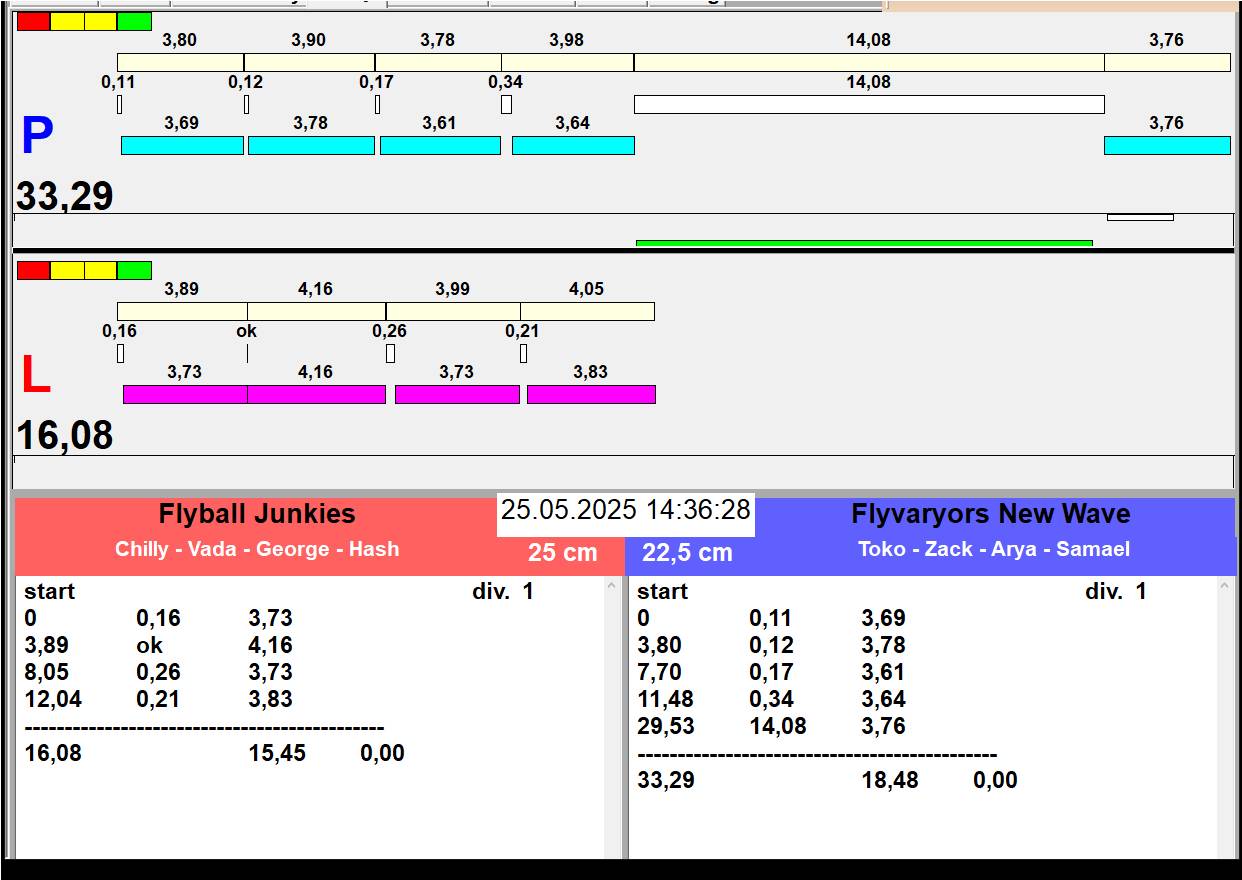
Task: Click the magenta 4,16 run bar
Action: 316,394
